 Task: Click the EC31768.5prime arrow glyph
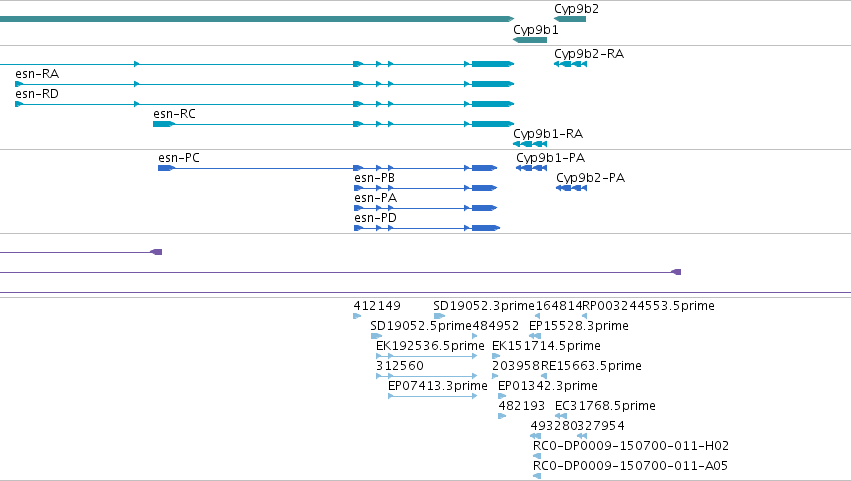click(x=561, y=416)
